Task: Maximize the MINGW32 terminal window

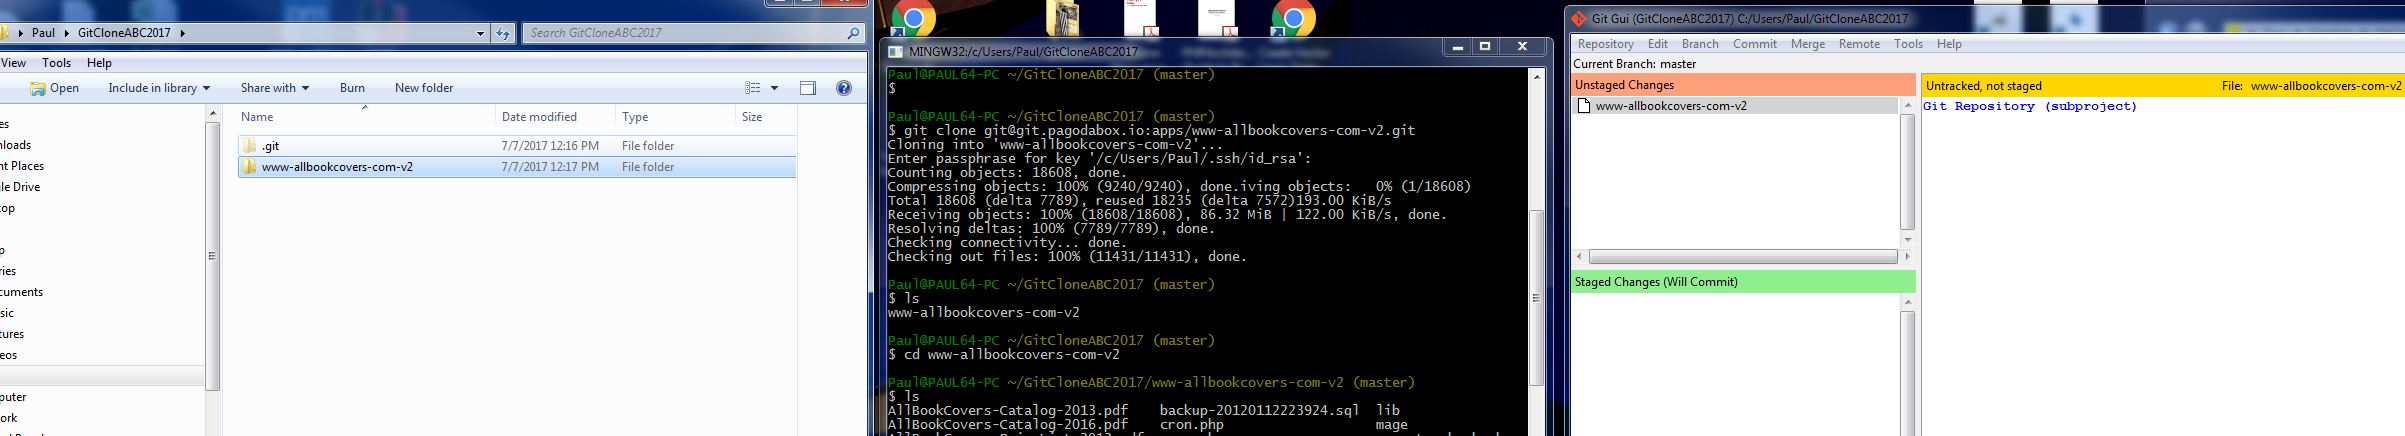Action: tap(1485, 47)
